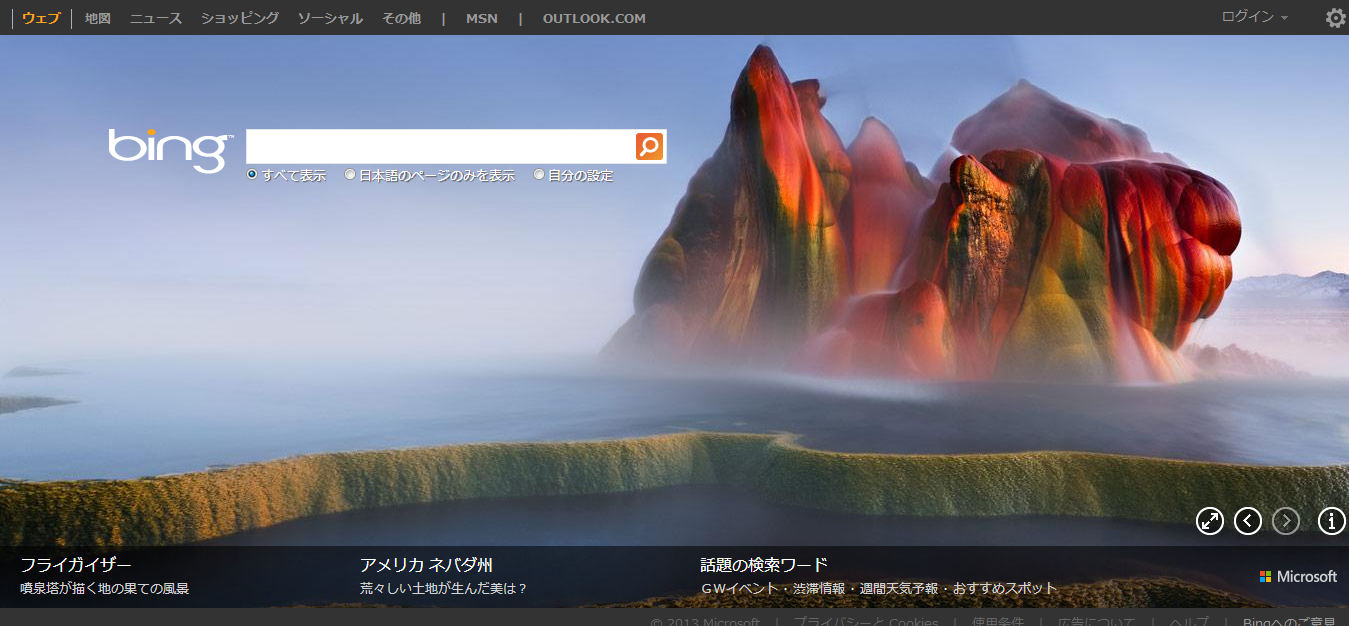Open the OUTLOOK.COM link
1349x626 pixels.
point(594,18)
